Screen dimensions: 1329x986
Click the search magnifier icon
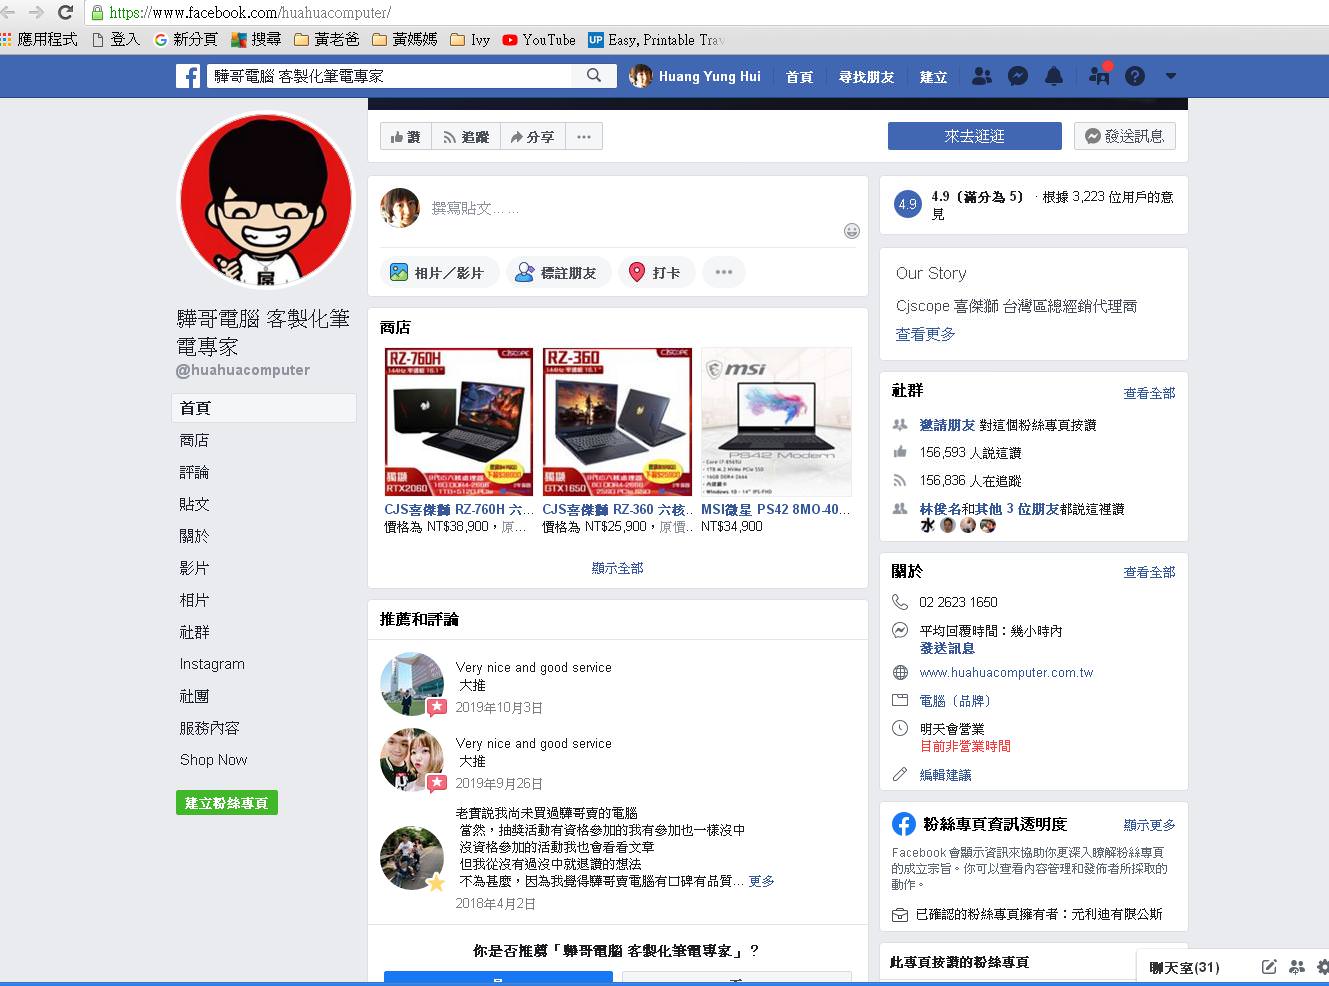point(594,75)
